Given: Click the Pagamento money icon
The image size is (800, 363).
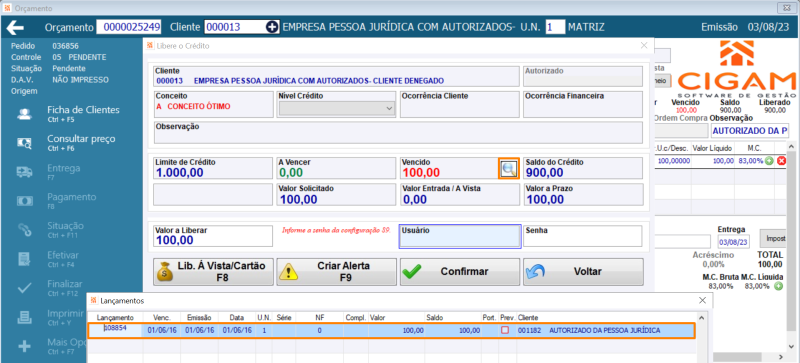Looking at the screenshot, I should [24, 201].
